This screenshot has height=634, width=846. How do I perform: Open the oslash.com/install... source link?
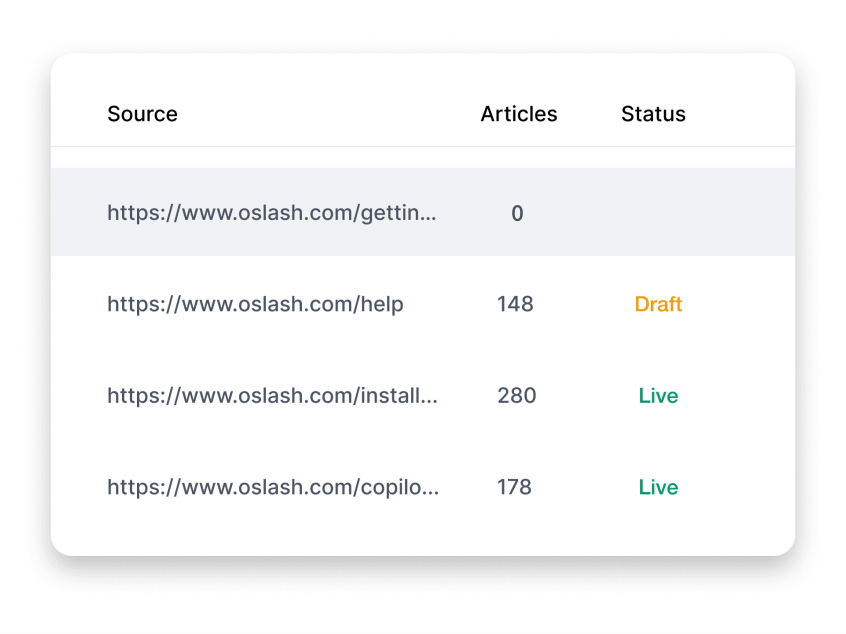point(271,396)
